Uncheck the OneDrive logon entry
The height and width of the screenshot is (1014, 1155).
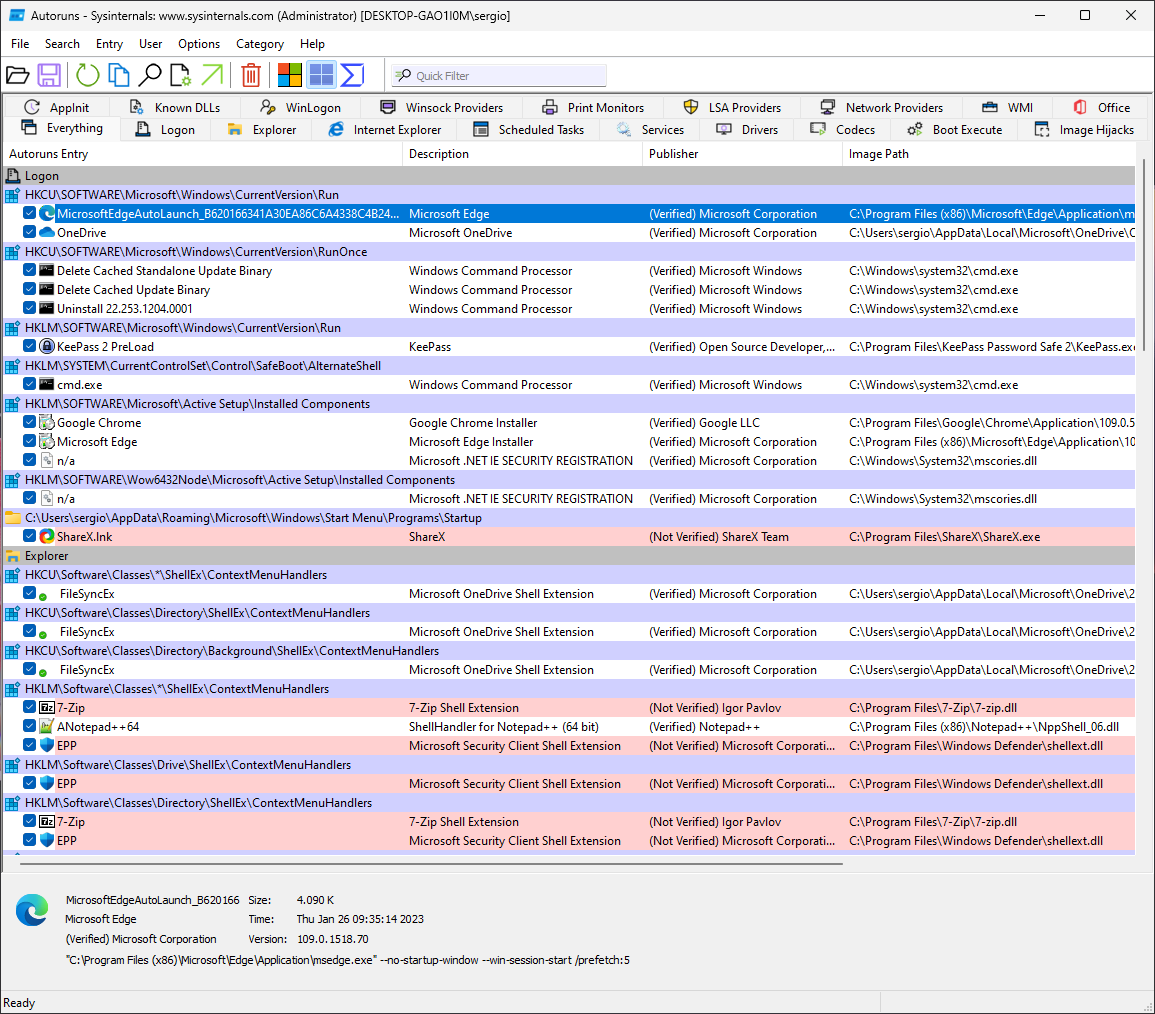[30, 233]
